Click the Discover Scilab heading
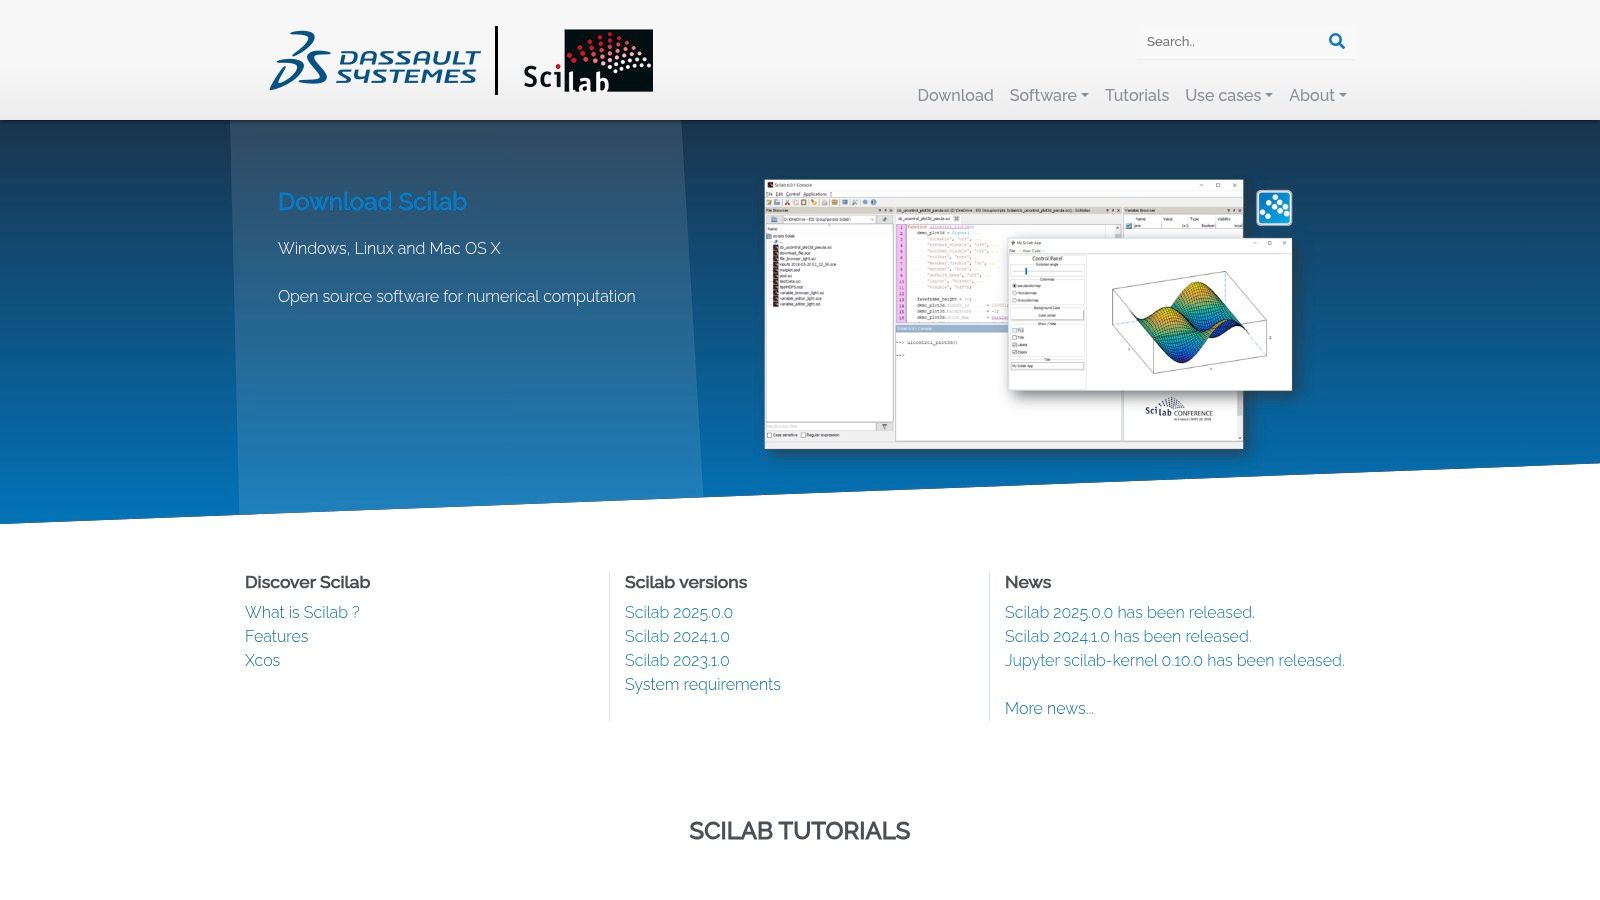1600x900 pixels. click(308, 582)
